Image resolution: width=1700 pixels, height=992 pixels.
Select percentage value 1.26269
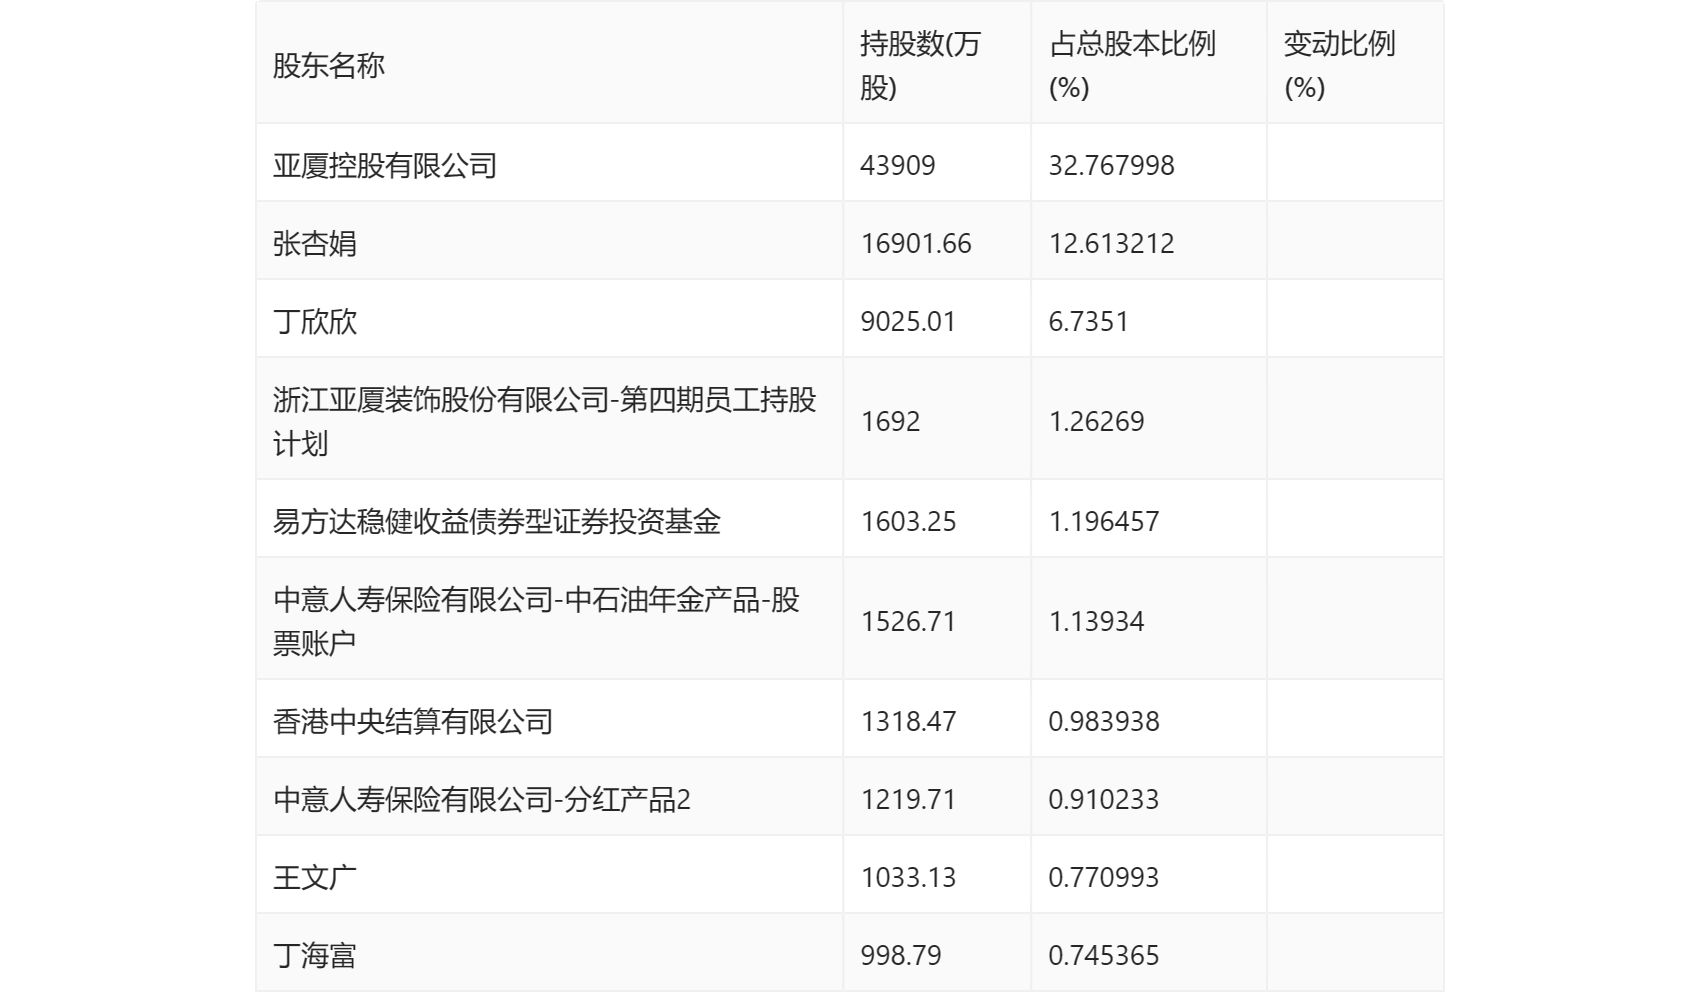pos(1096,422)
